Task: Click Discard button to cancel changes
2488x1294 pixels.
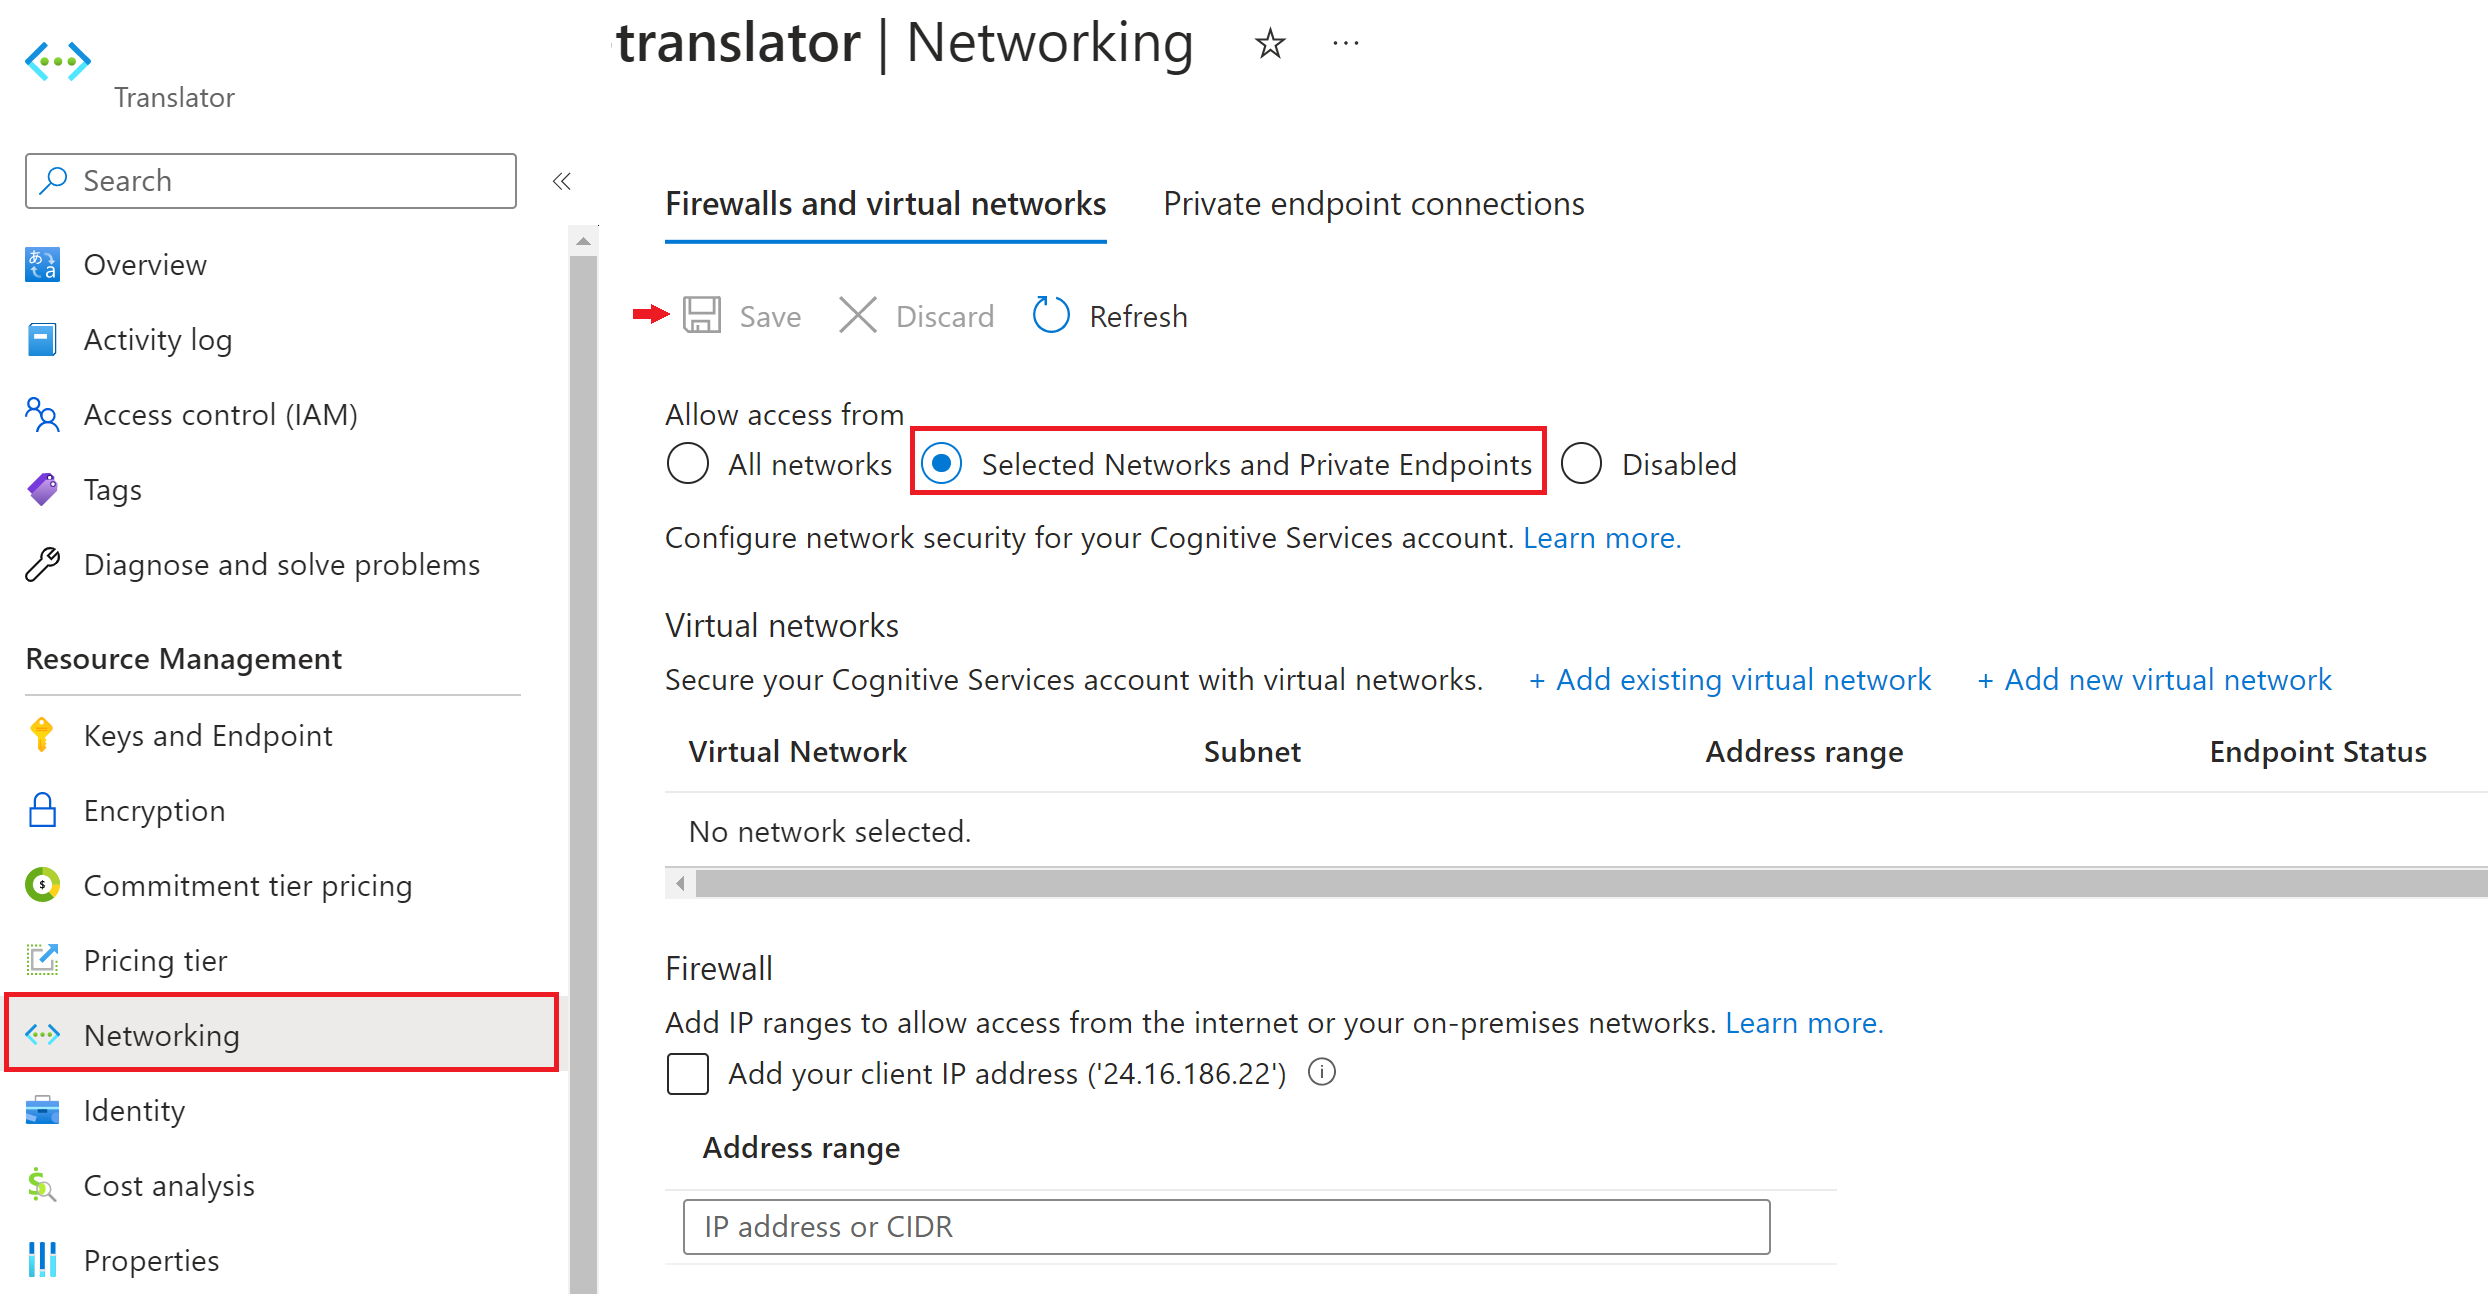Action: 913,316
